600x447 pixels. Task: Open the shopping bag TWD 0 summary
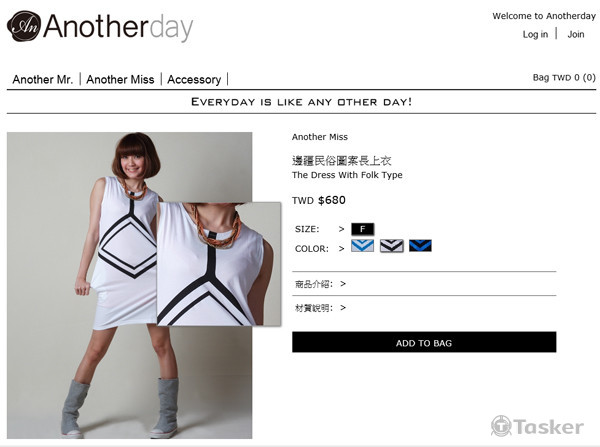564,78
